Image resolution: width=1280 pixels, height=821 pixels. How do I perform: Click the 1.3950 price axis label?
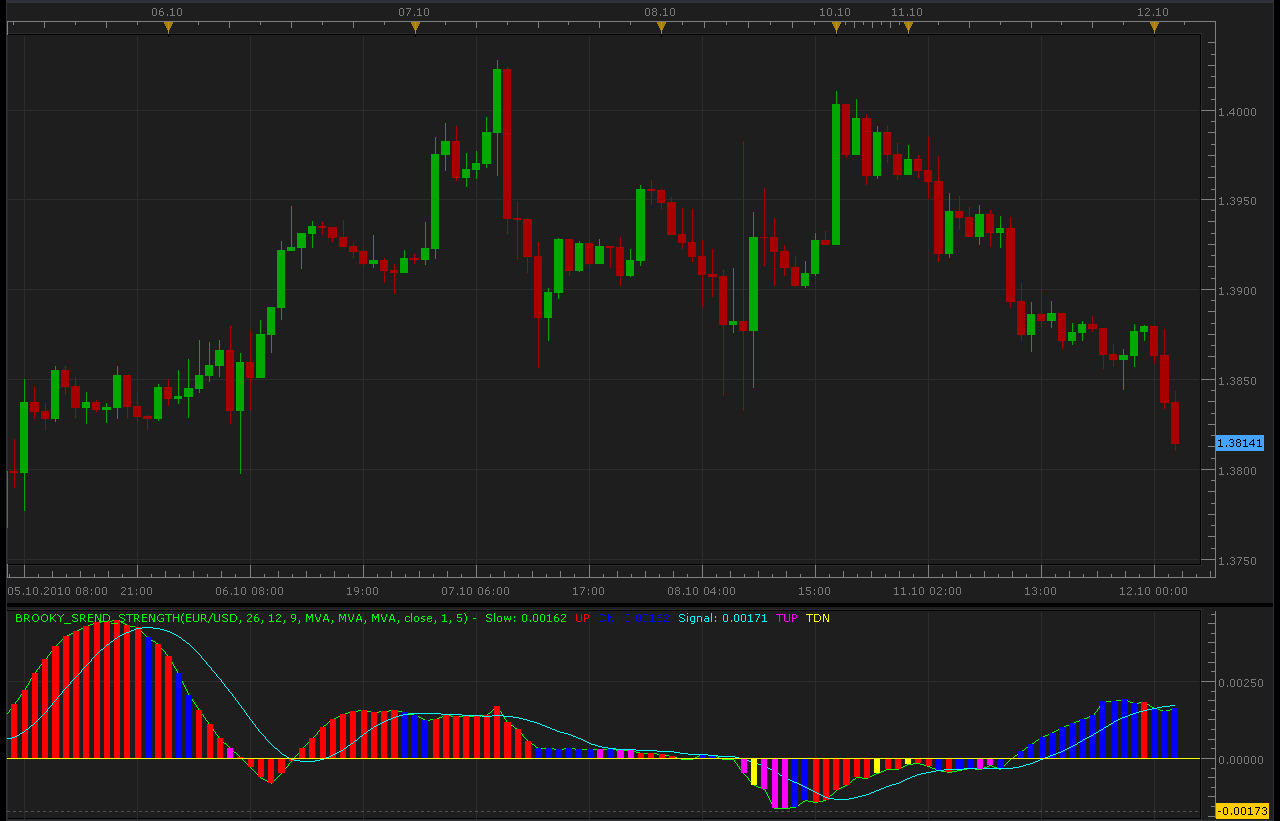point(1238,202)
